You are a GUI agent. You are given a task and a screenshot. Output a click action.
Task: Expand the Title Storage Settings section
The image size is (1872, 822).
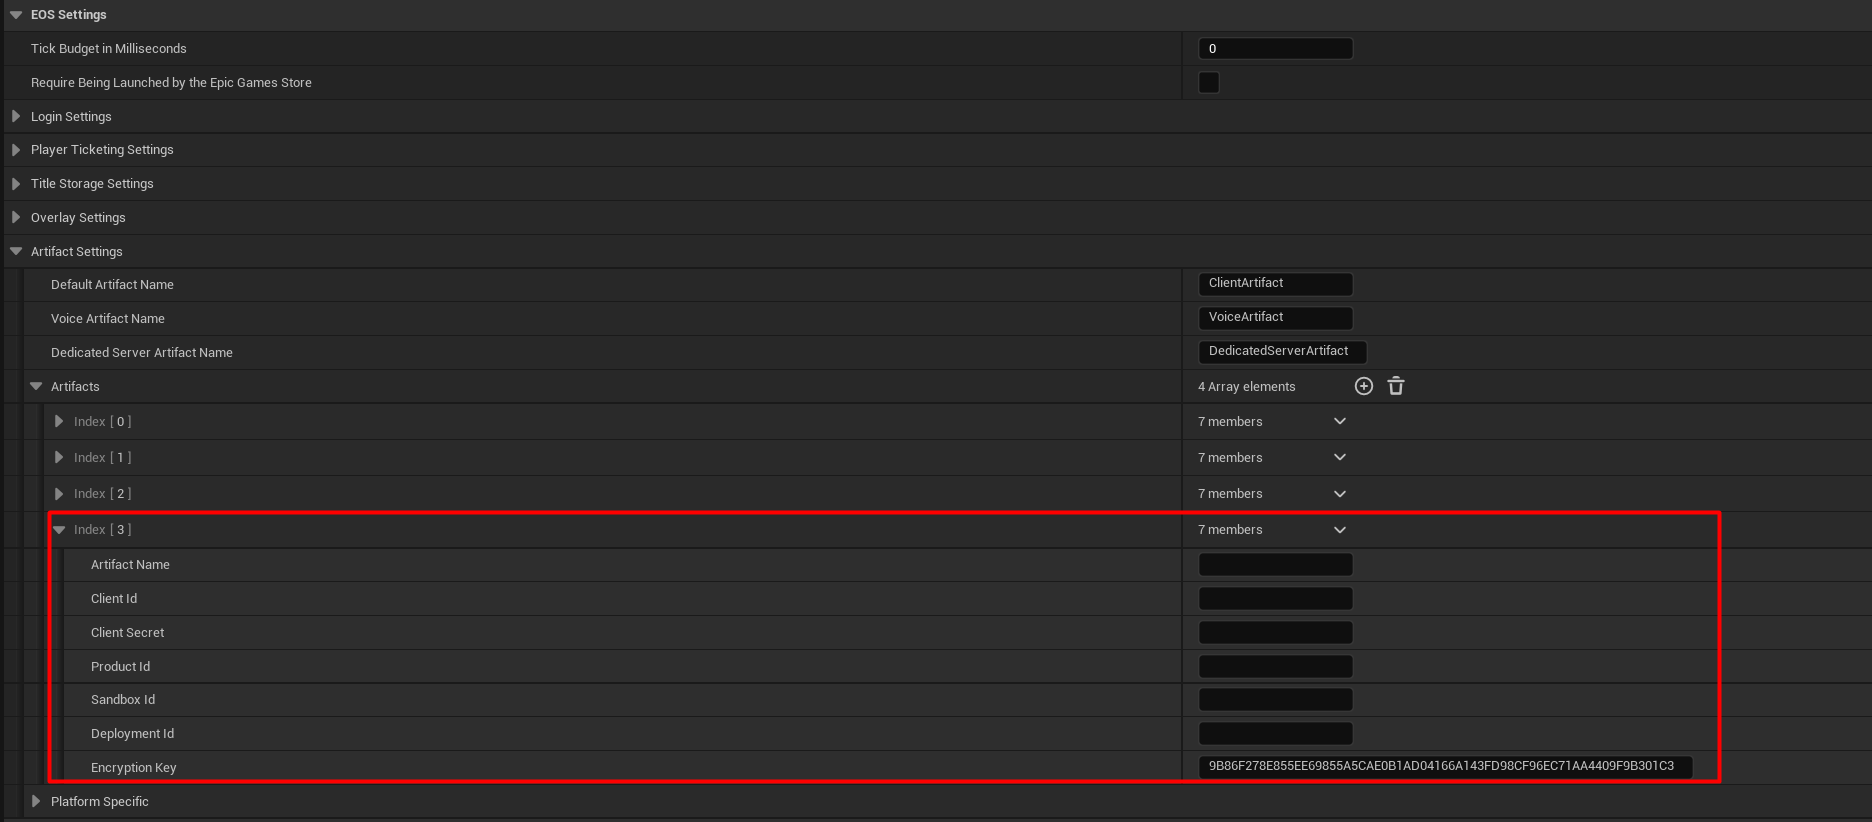[x=16, y=184]
